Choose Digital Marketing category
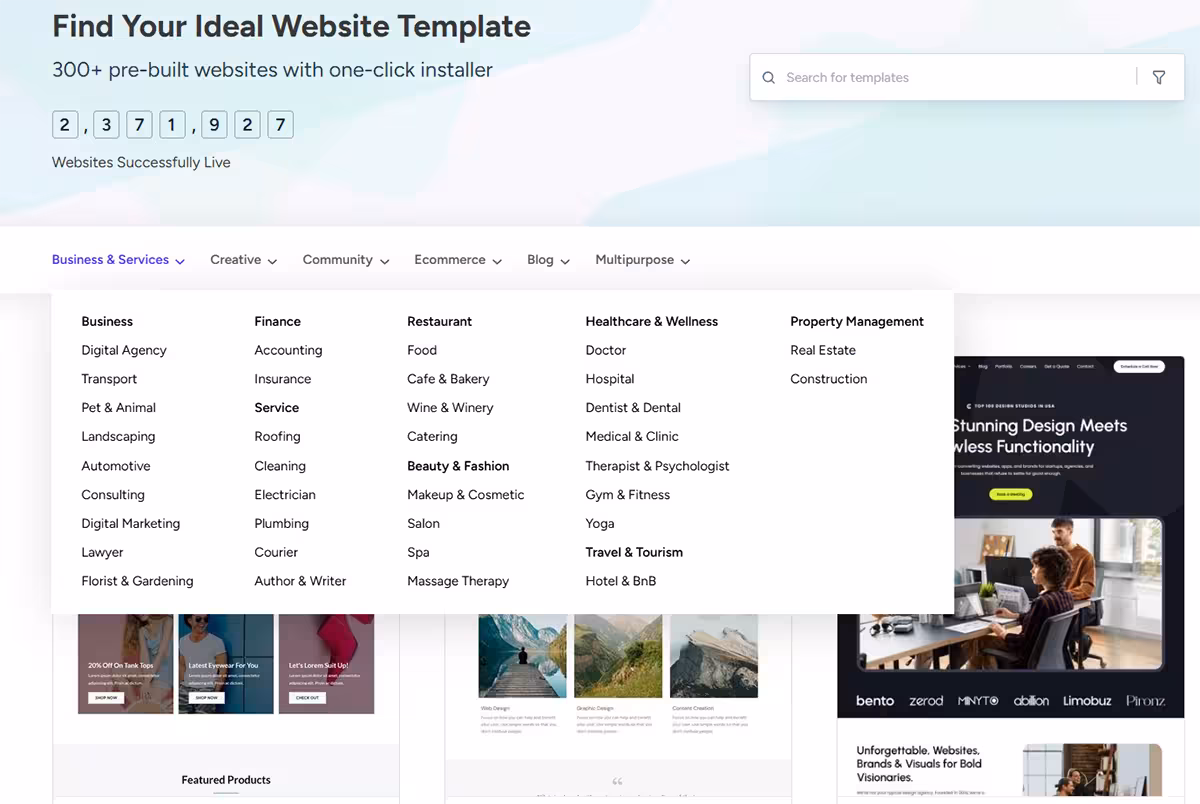 (x=131, y=524)
